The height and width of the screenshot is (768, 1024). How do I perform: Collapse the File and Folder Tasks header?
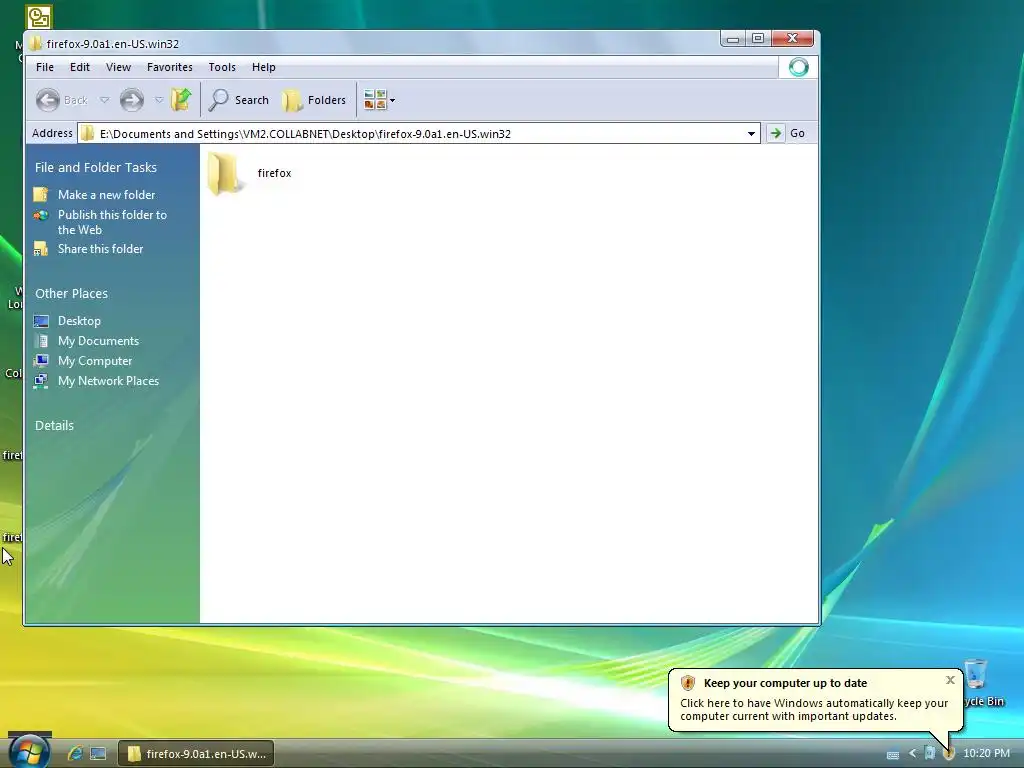point(96,167)
